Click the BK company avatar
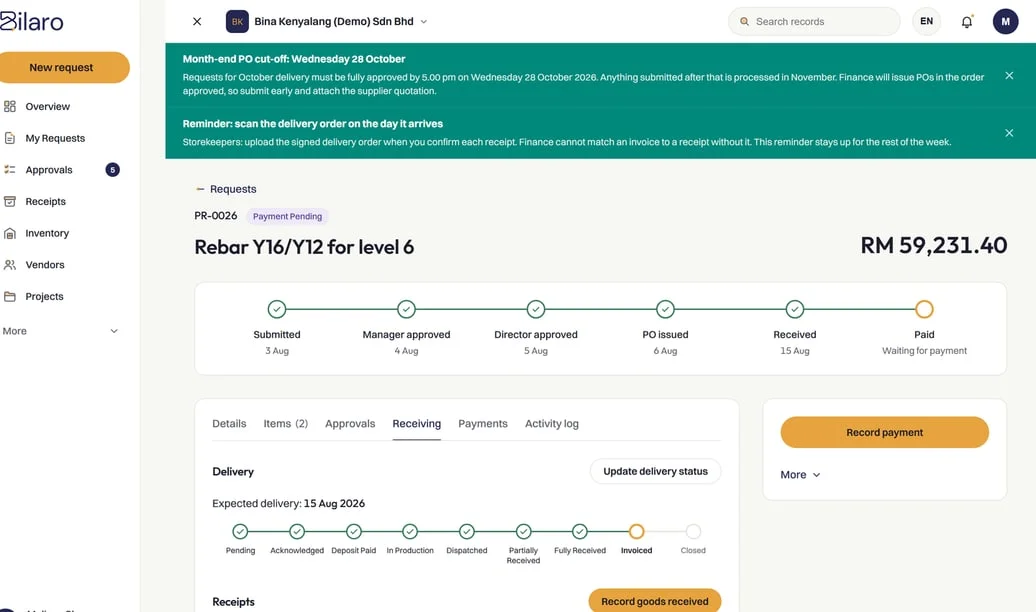 coord(237,21)
